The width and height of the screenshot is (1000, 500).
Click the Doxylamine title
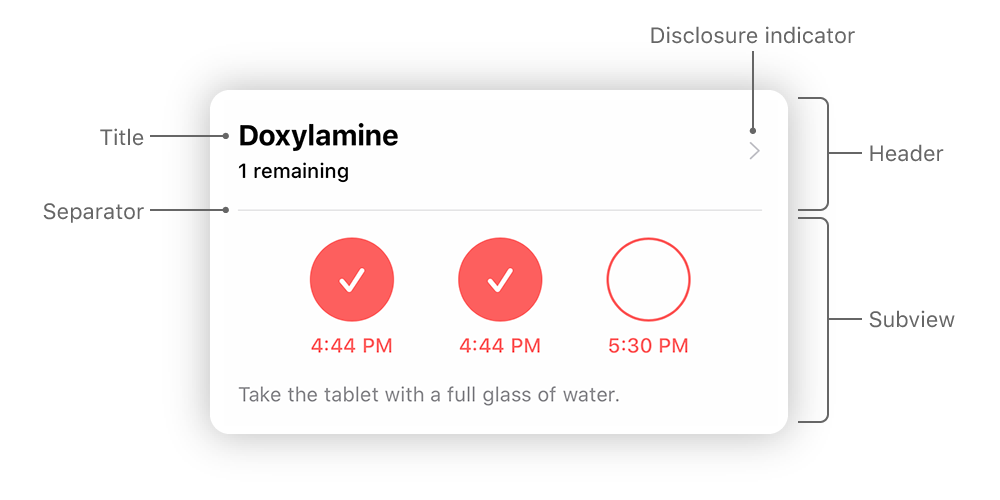click(x=318, y=135)
